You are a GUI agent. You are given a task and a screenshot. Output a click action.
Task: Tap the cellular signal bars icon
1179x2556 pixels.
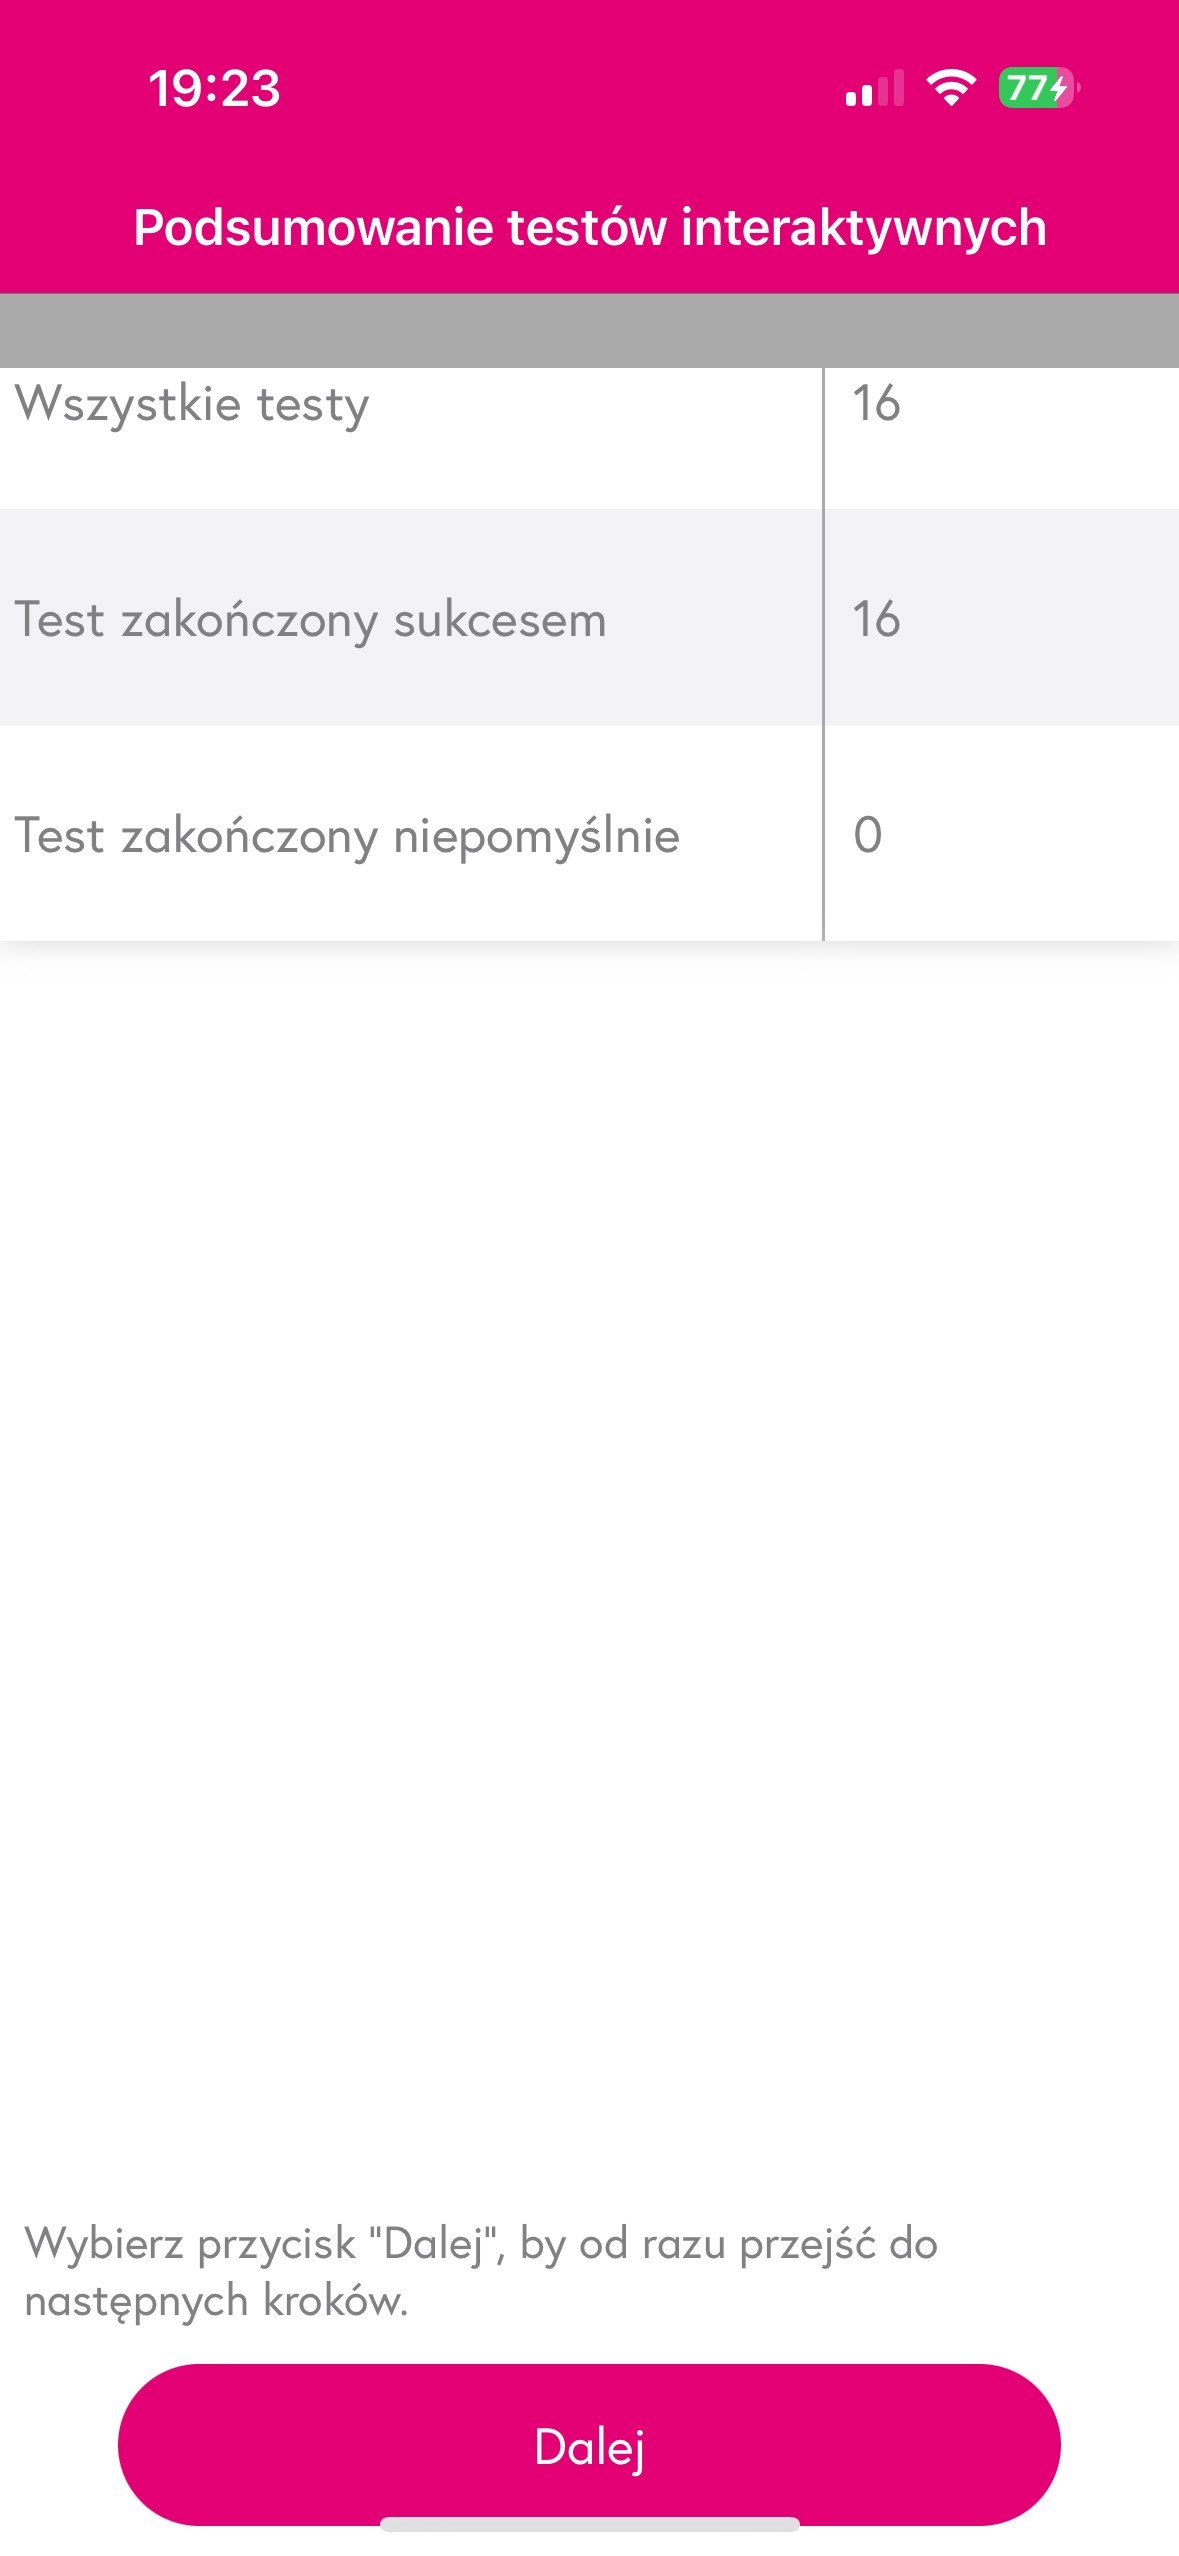pos(875,88)
